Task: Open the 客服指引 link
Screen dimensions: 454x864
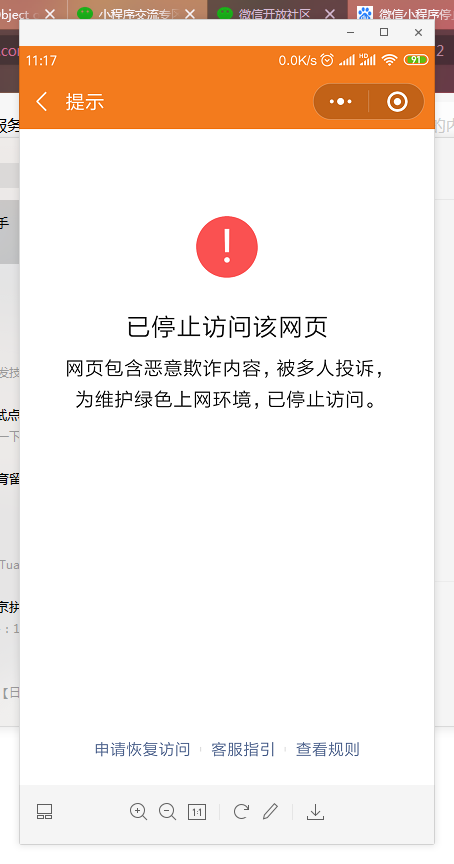Action: click(x=243, y=749)
